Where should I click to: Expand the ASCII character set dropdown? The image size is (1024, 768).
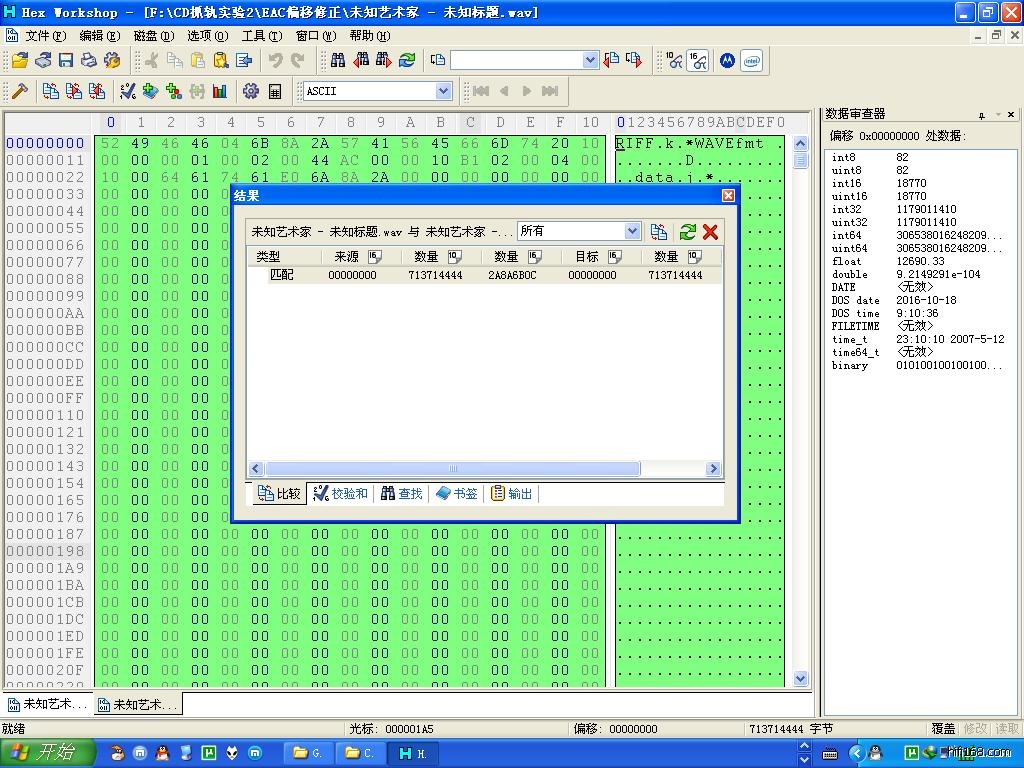point(443,91)
